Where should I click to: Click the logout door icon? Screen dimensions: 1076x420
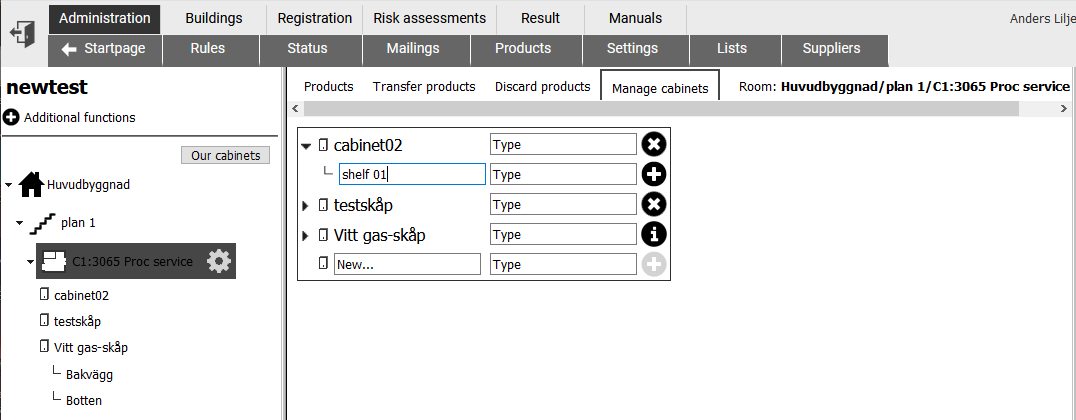click(23, 34)
